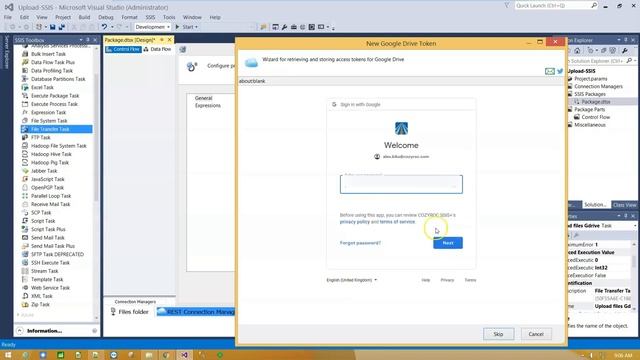Click the blue Next button

[x=448, y=243]
